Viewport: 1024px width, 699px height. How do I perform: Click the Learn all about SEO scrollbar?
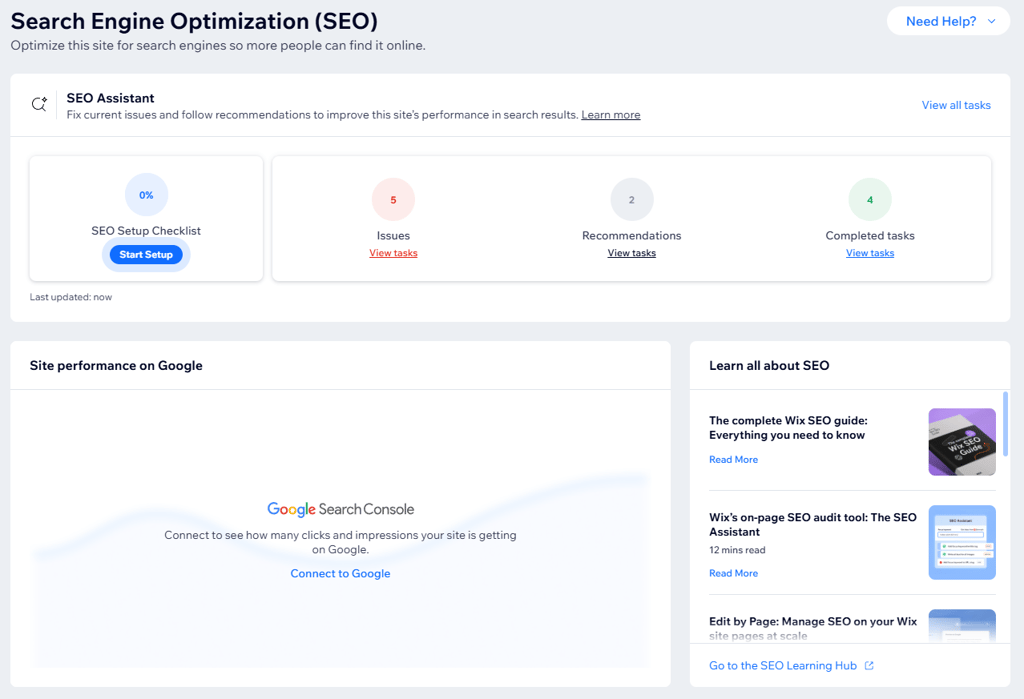pyautogui.click(x=1005, y=424)
